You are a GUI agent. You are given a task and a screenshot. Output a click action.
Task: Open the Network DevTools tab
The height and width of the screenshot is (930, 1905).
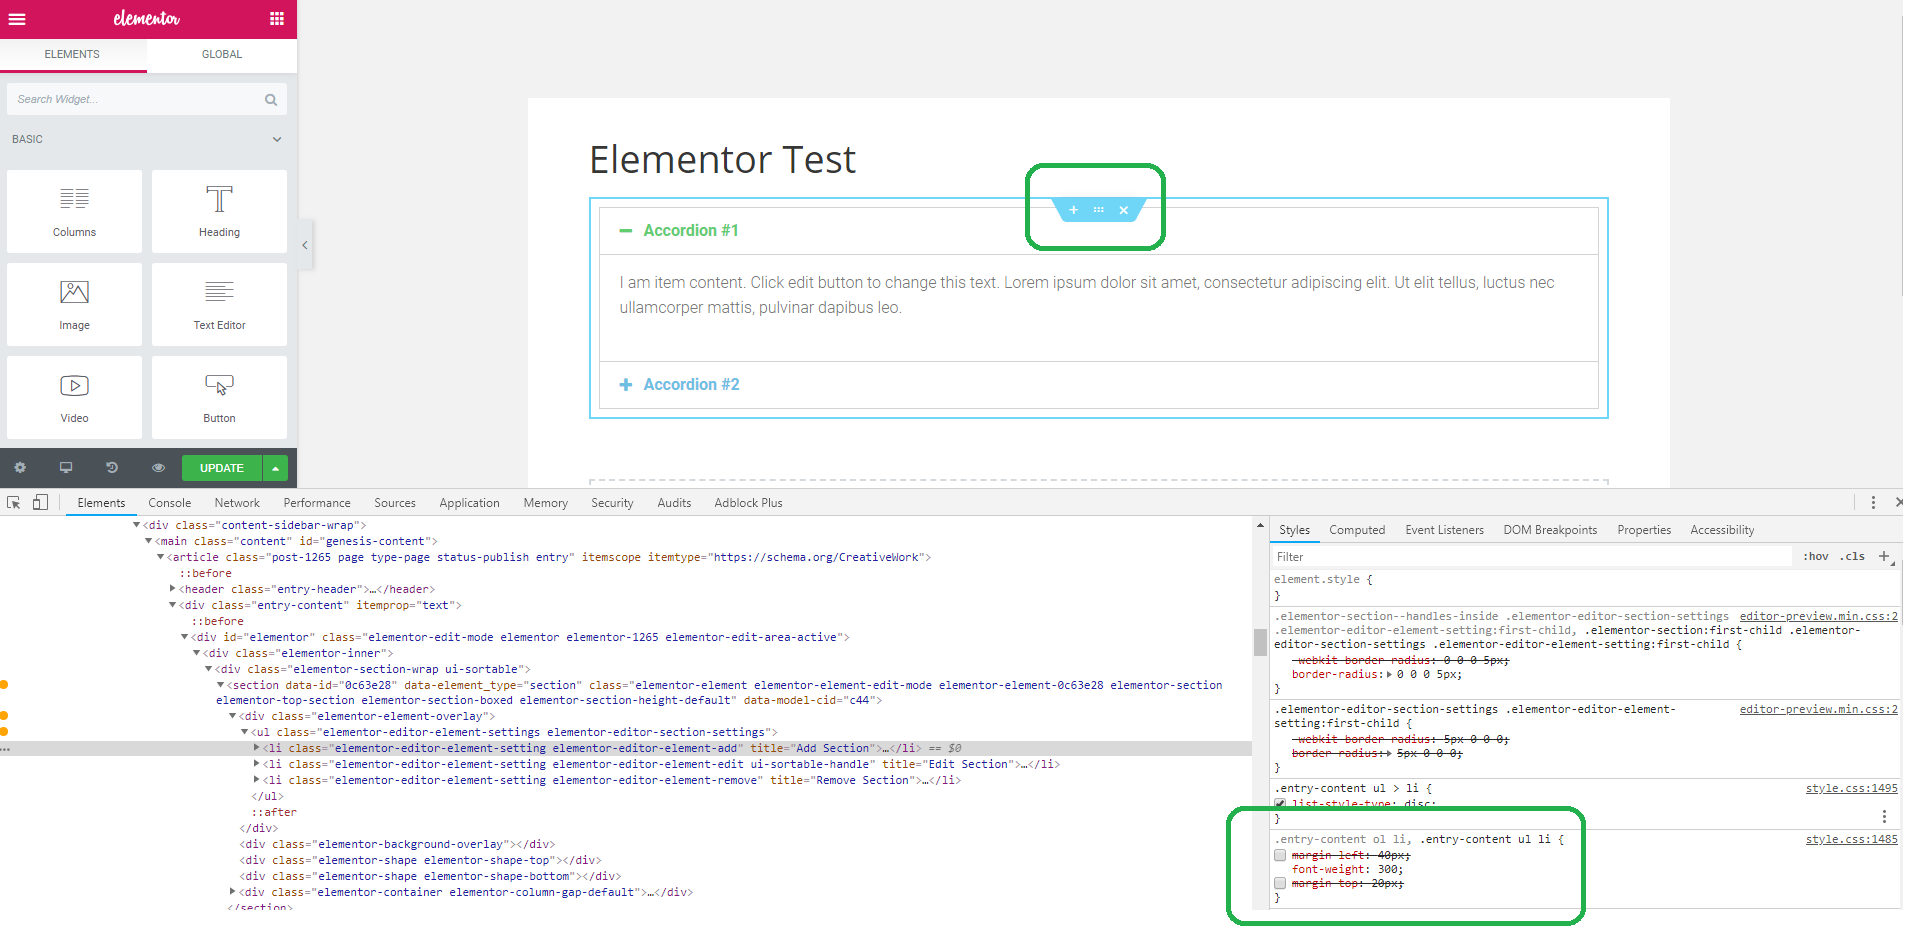pos(237,503)
